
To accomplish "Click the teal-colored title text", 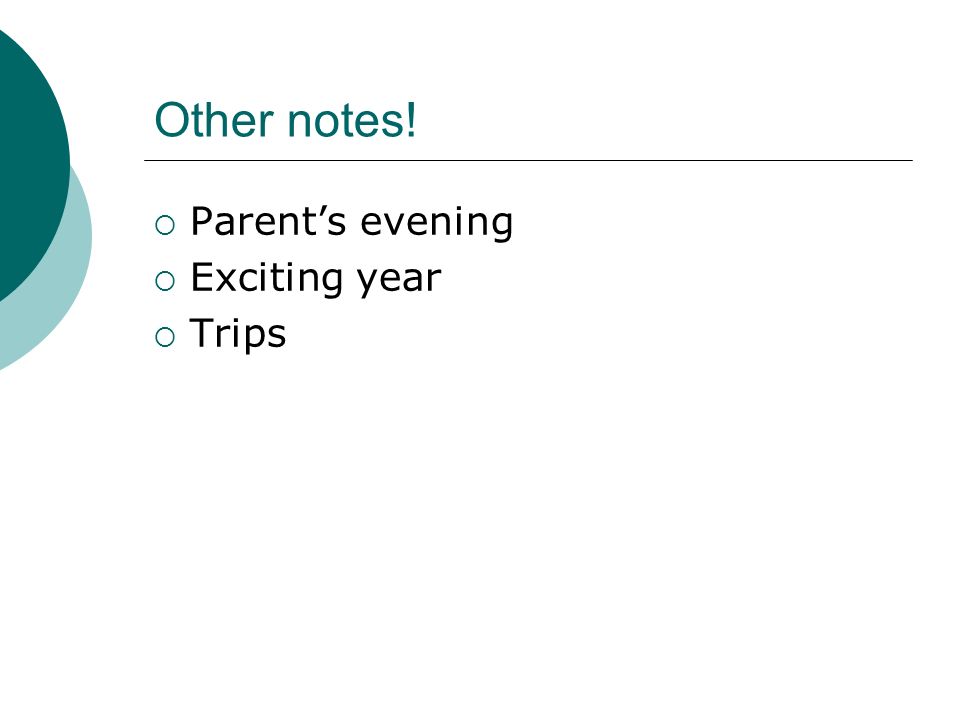I will (285, 120).
